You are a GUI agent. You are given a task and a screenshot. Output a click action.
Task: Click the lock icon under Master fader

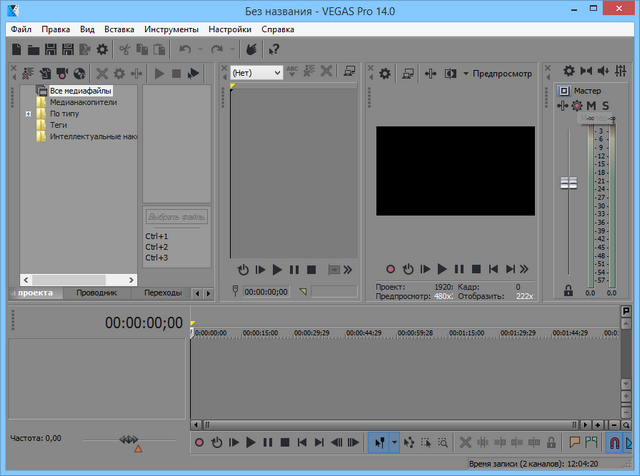568,291
